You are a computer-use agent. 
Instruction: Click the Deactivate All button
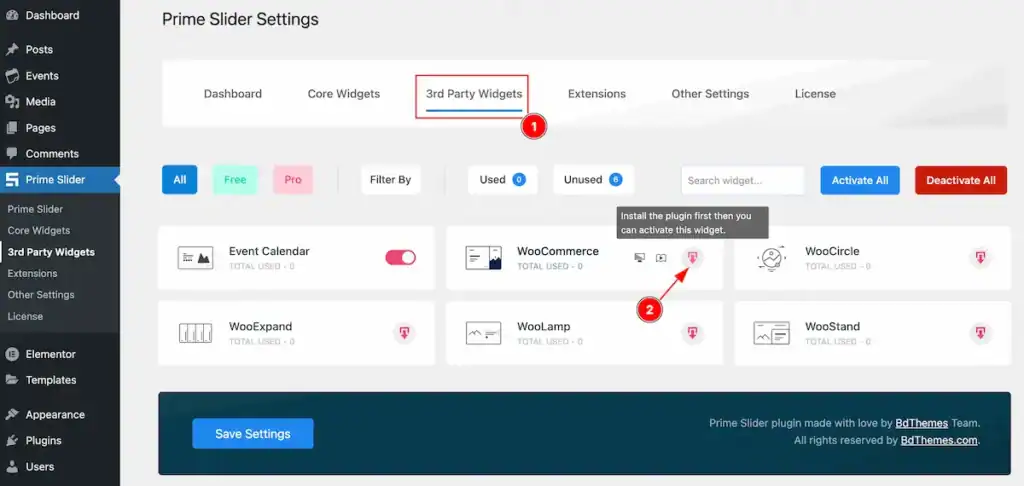961,180
